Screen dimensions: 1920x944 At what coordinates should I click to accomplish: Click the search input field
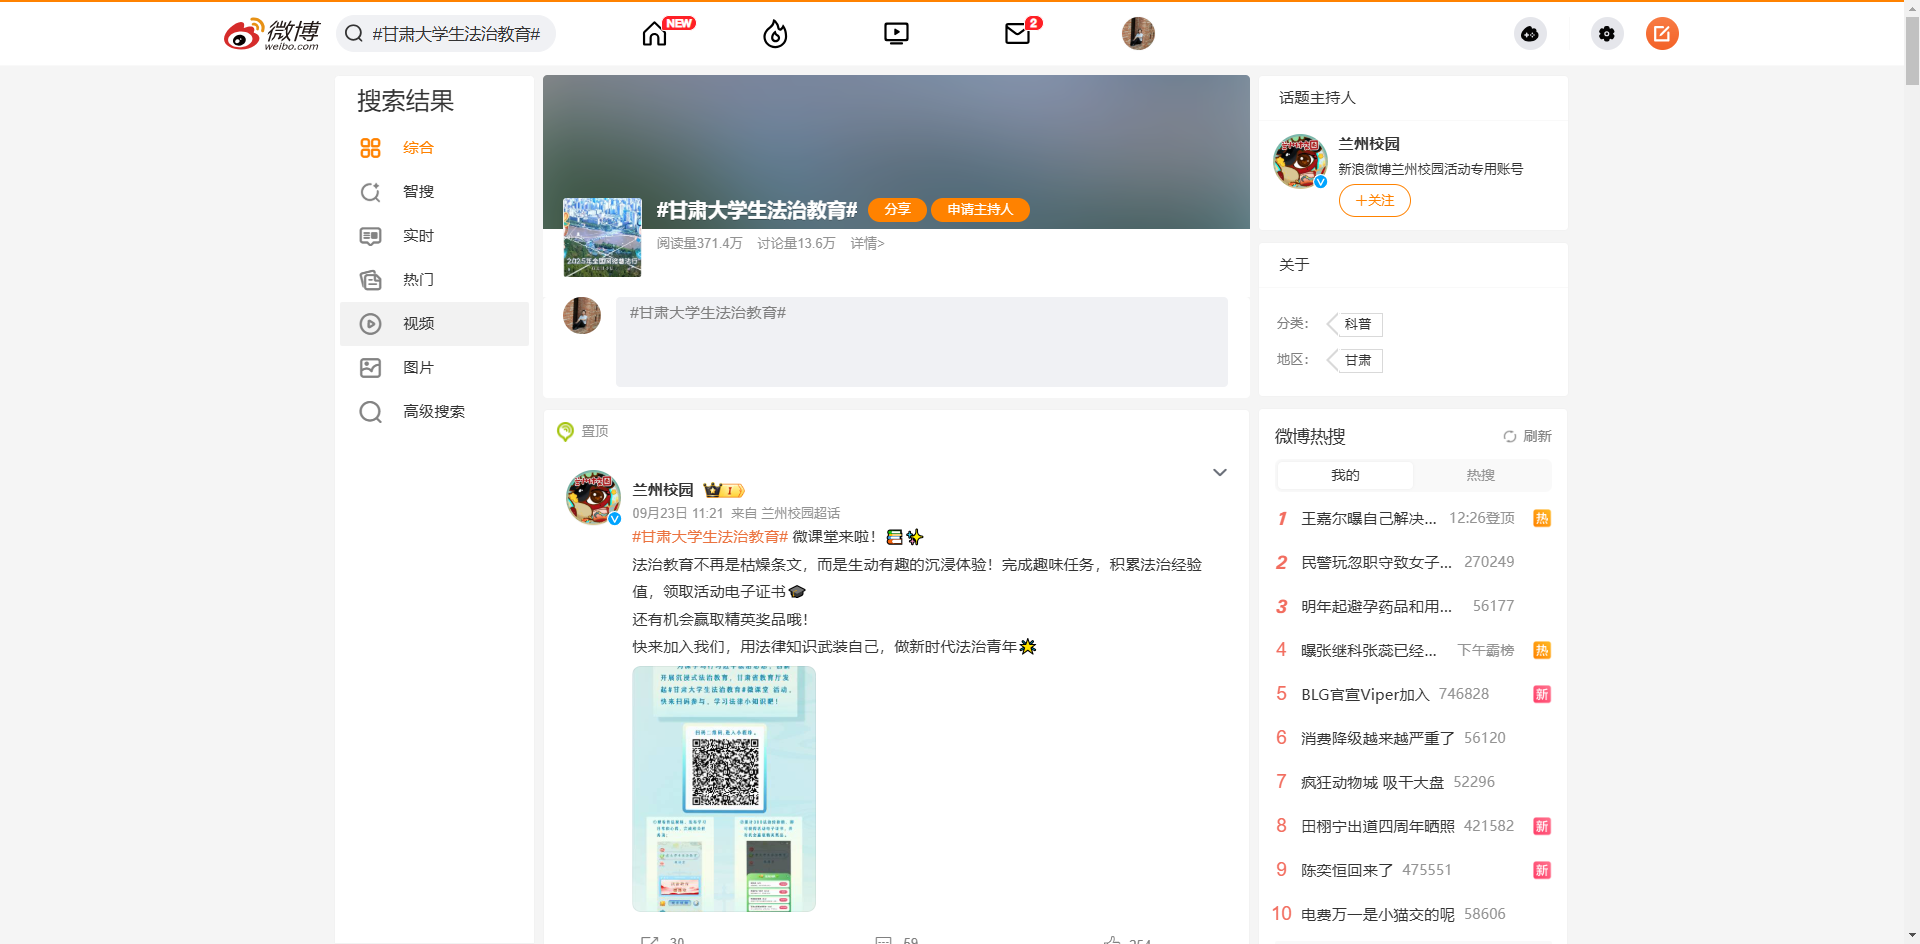tap(460, 33)
